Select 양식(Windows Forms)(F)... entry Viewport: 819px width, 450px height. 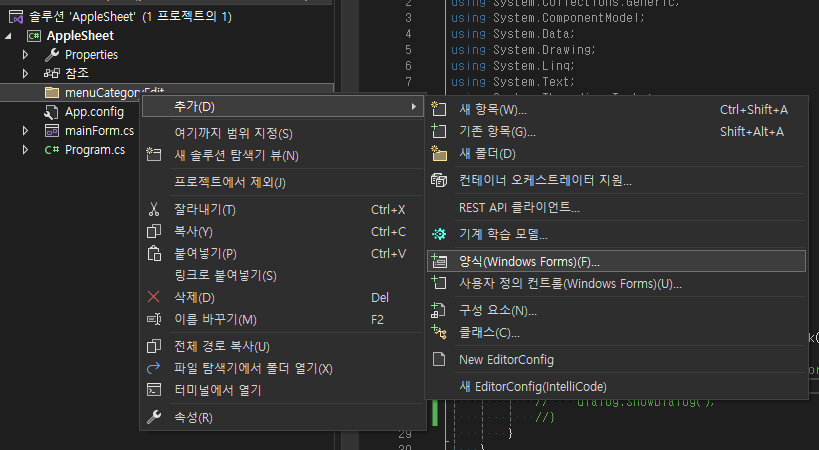pyautogui.click(x=616, y=261)
